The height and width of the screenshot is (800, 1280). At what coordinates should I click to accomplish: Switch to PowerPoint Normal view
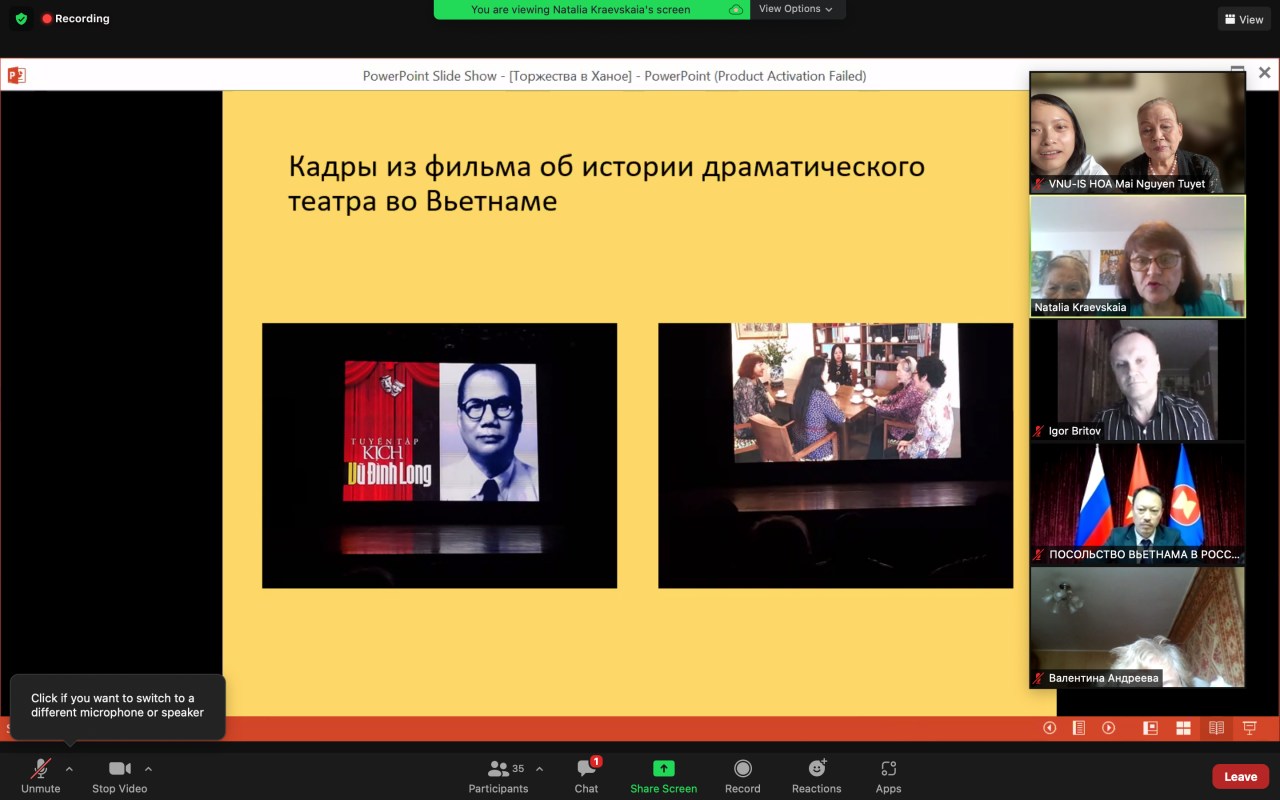[x=1151, y=728]
